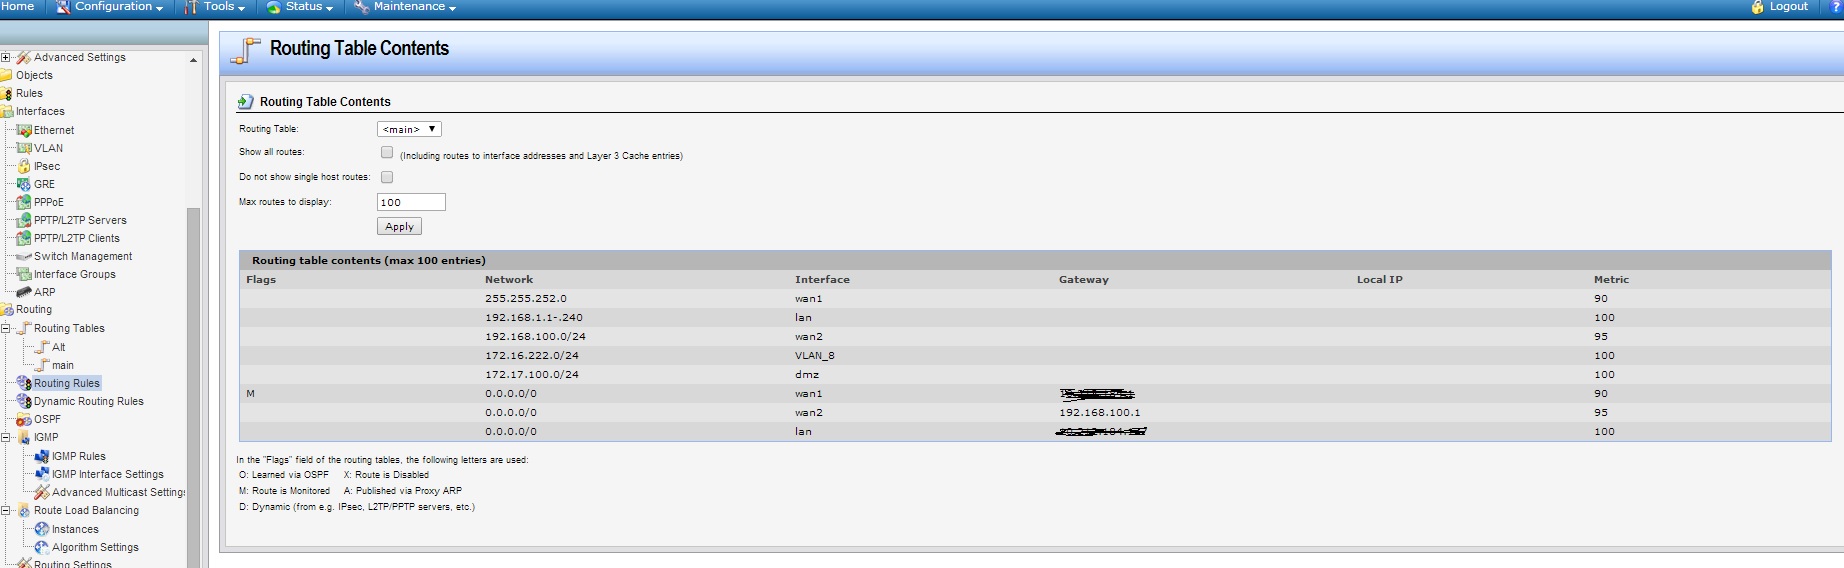Open the Tools dropdown menu

point(215,7)
